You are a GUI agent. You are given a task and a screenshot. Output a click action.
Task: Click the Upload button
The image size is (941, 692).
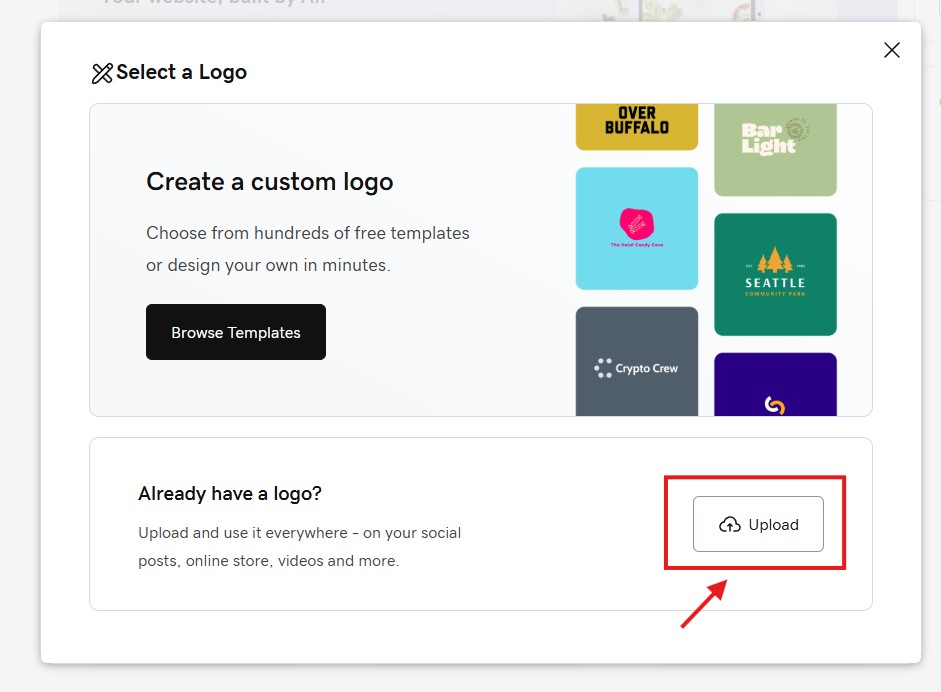758,524
